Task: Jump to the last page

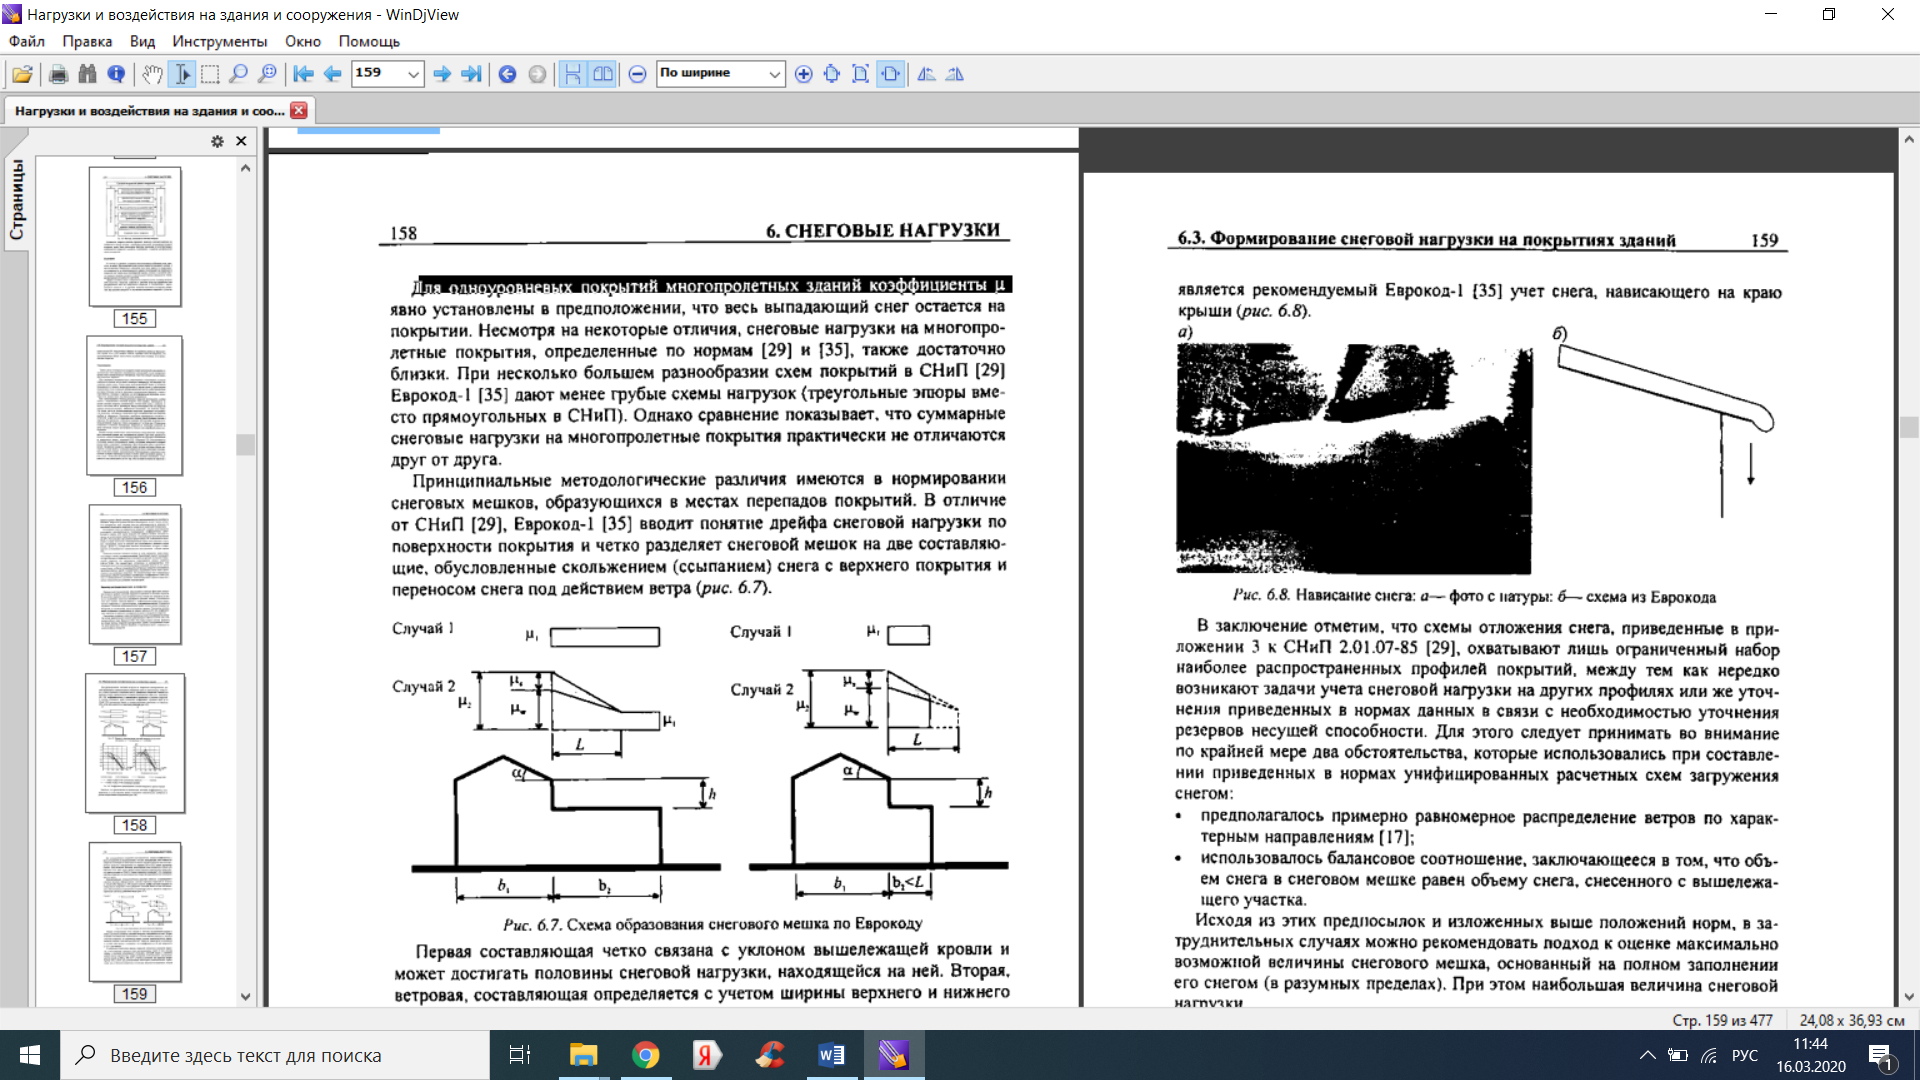Action: (471, 74)
